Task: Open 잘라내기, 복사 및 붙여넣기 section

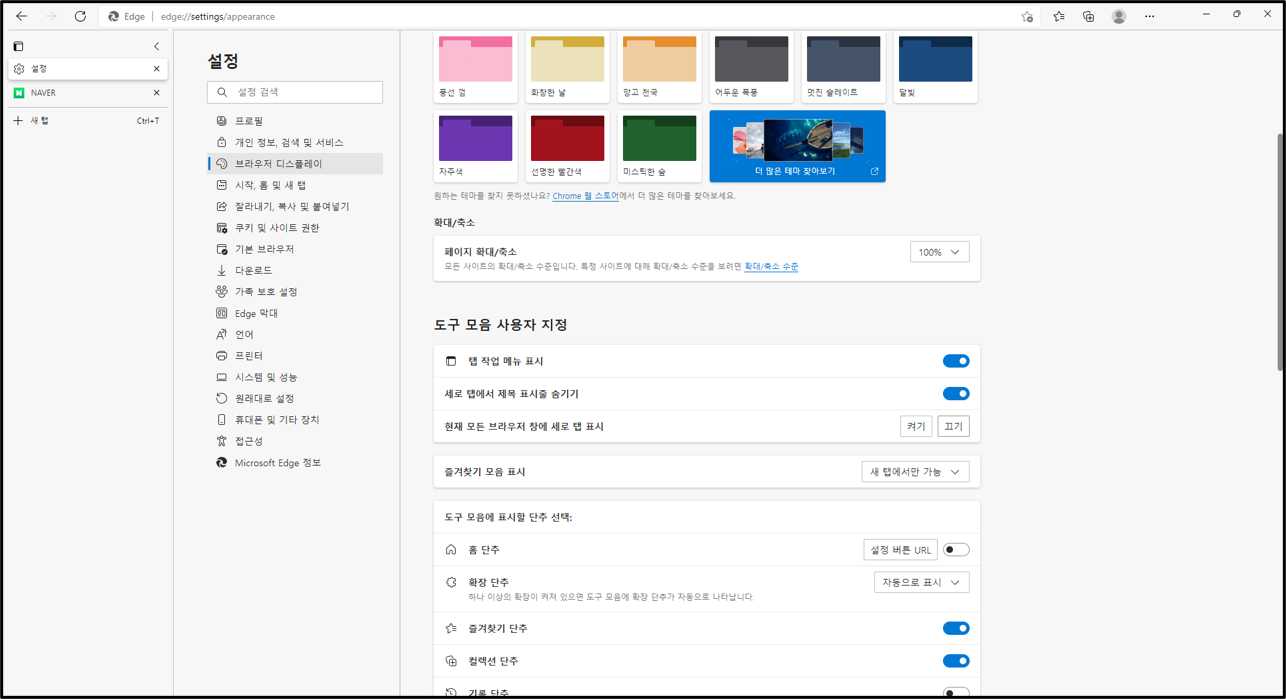Action: pyautogui.click(x=295, y=206)
